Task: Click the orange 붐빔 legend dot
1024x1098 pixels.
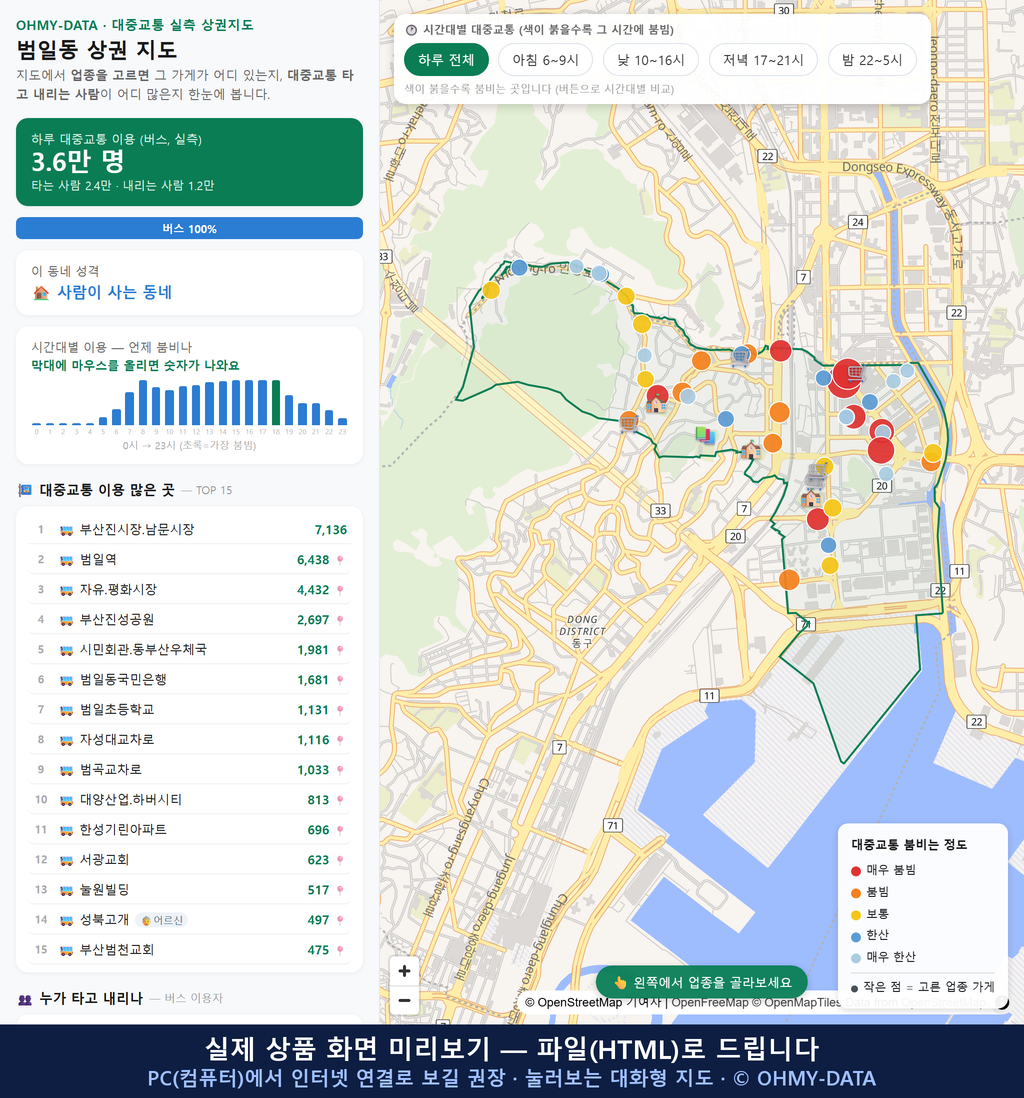Action: click(x=855, y=893)
